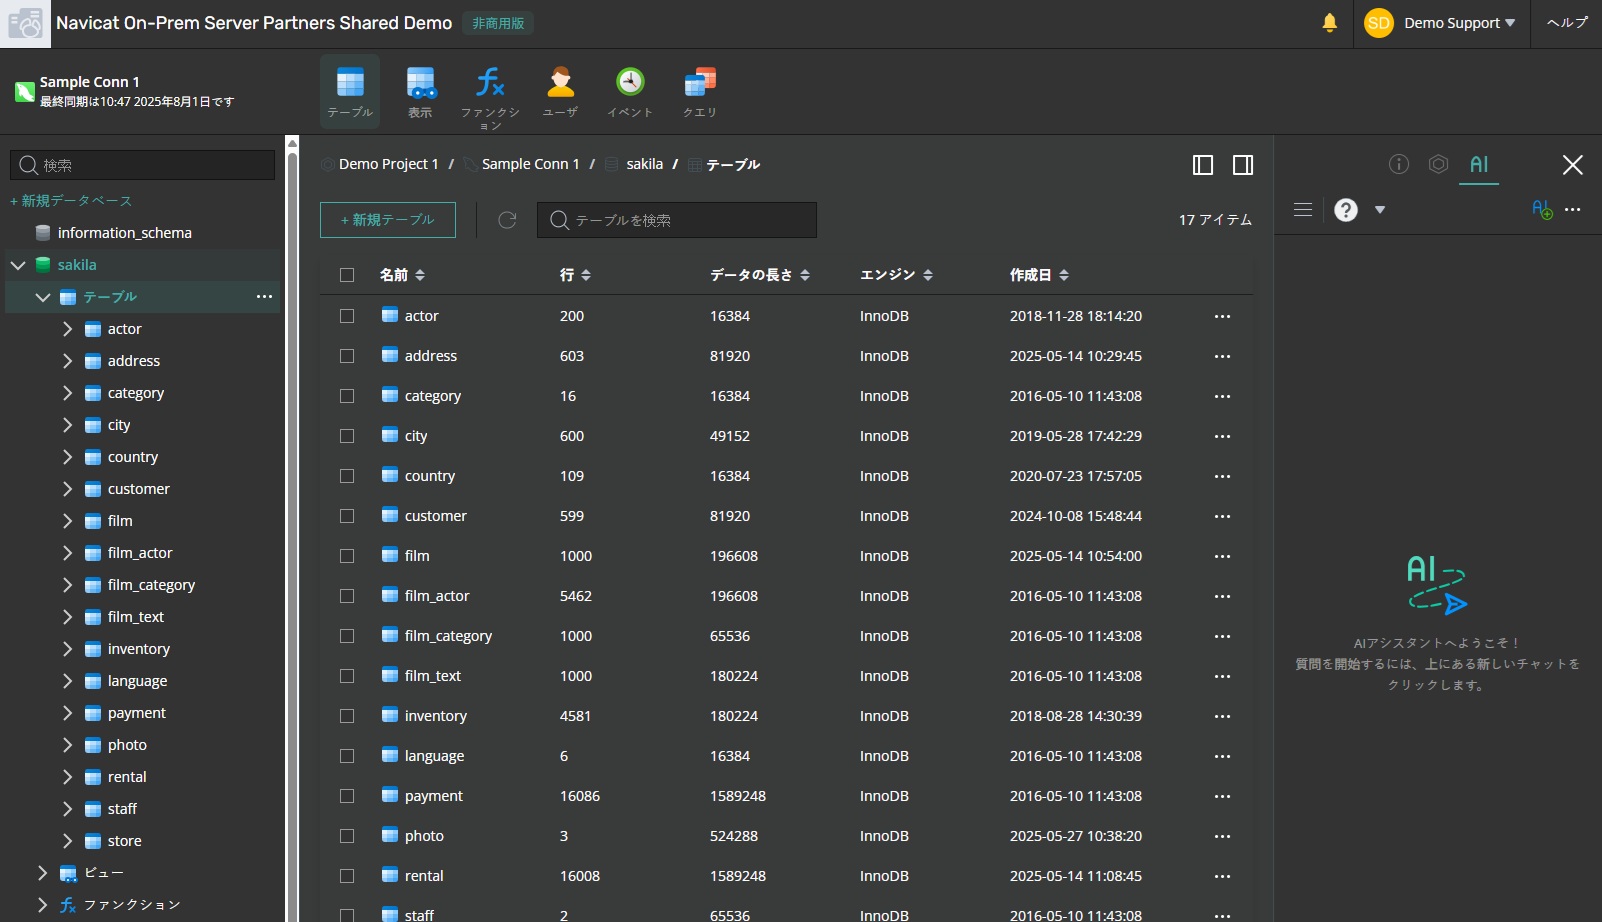This screenshot has height=922, width=1602.
Task: Check the film_actor table checkbox
Action: click(347, 596)
